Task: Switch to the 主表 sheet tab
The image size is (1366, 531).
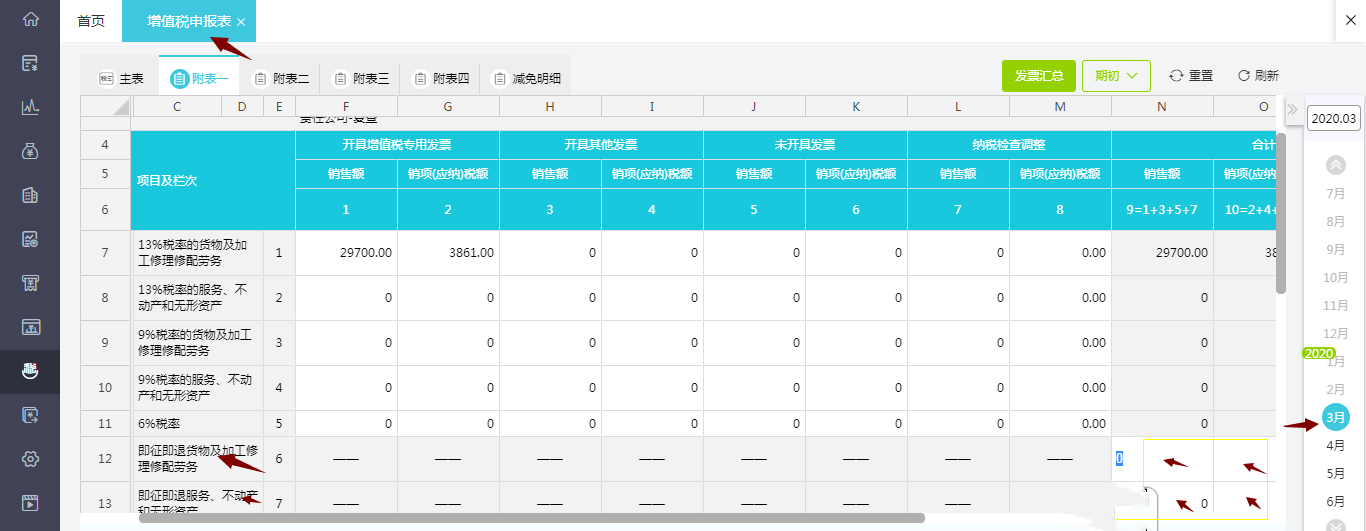Action: 121,79
